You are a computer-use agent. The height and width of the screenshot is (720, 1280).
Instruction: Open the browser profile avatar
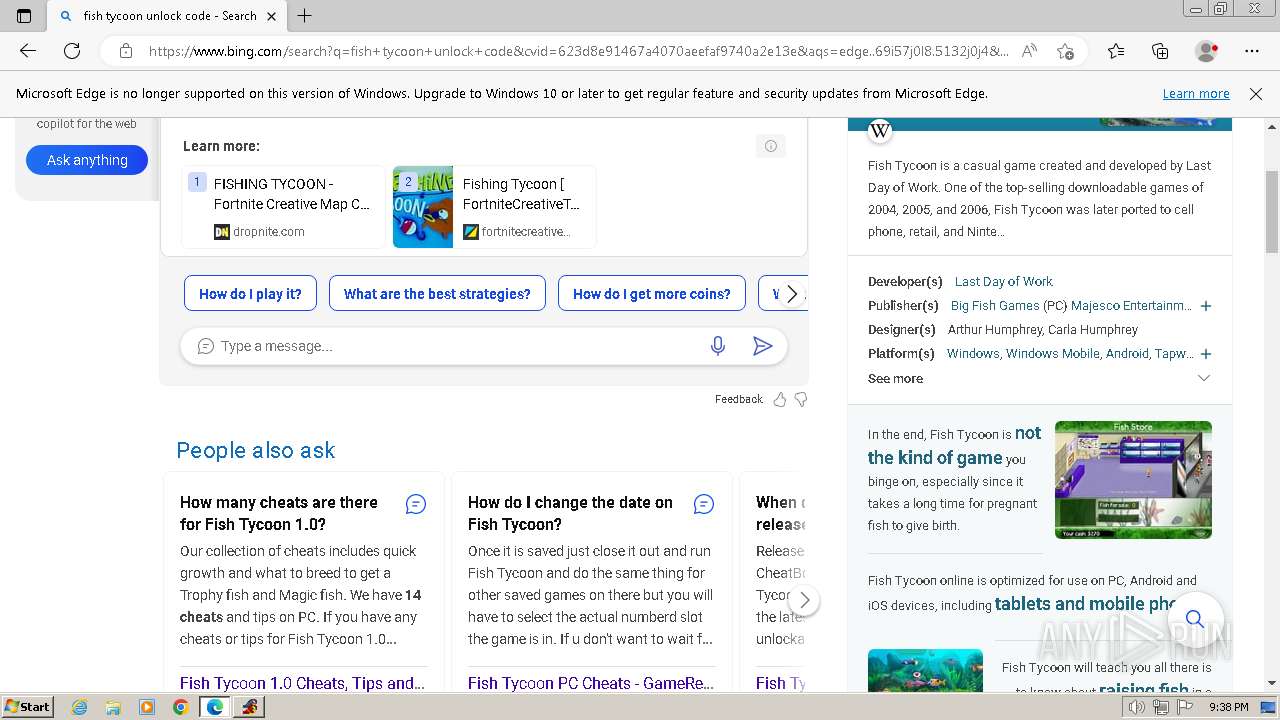tap(1206, 51)
